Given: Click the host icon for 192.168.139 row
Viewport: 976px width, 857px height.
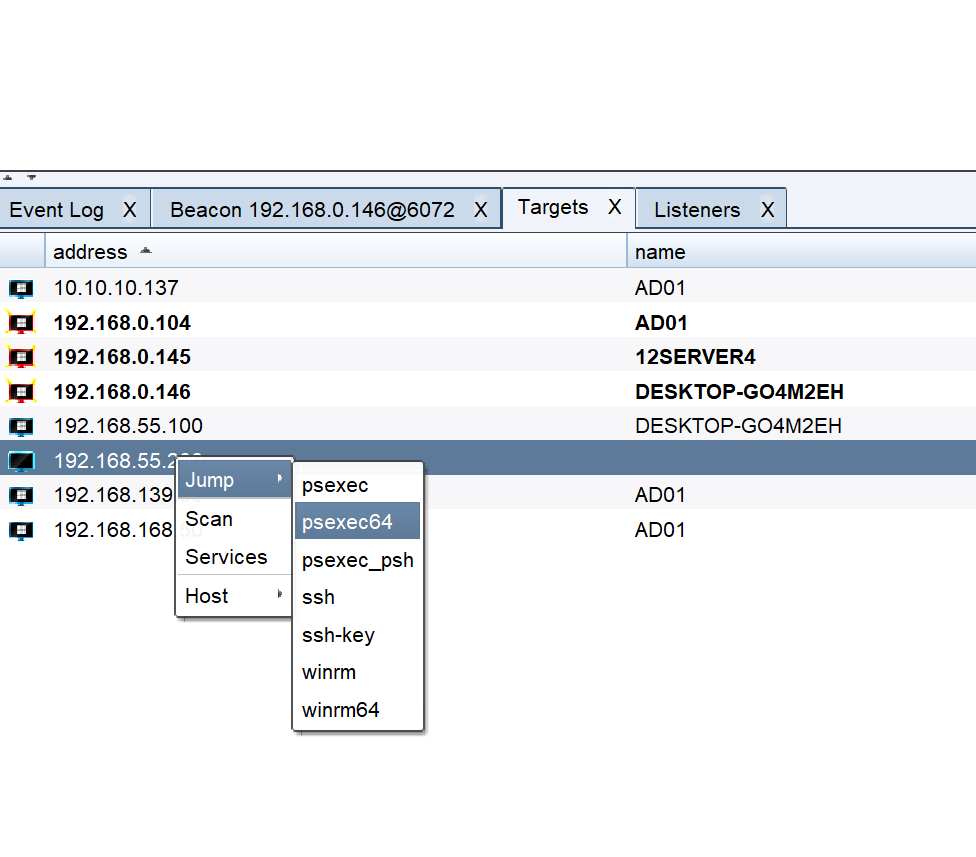Looking at the screenshot, I should [x=21, y=495].
